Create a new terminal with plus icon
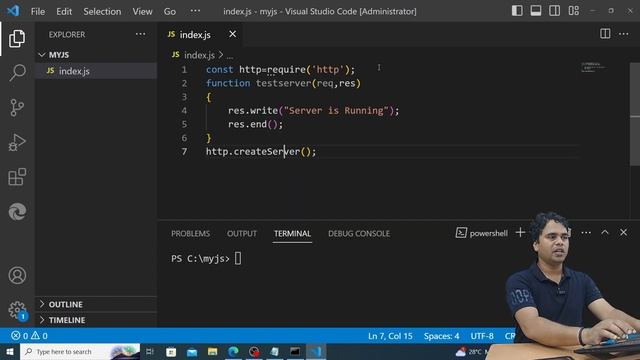Viewport: 640px width, 360px height. point(520,232)
